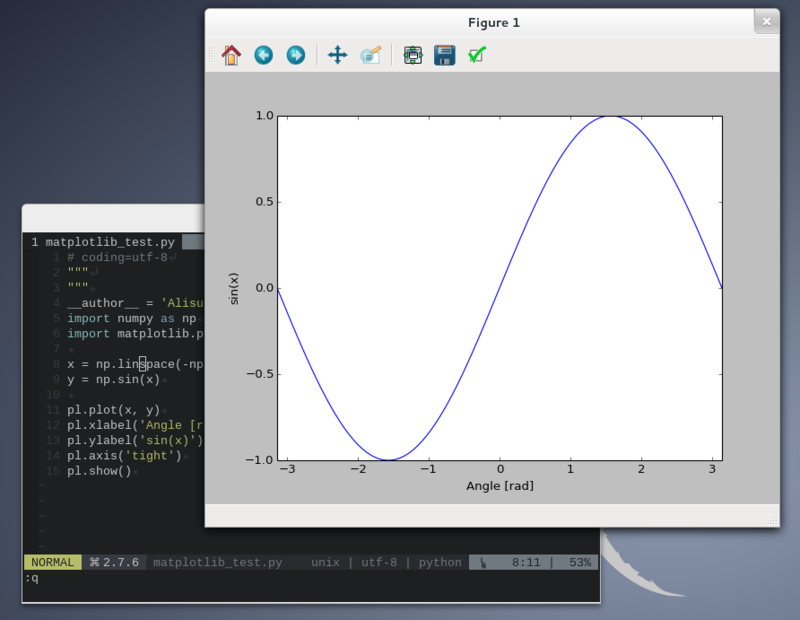Toggle the pan/zoom tool
Screen dimensions: 800x620
(x=339, y=55)
